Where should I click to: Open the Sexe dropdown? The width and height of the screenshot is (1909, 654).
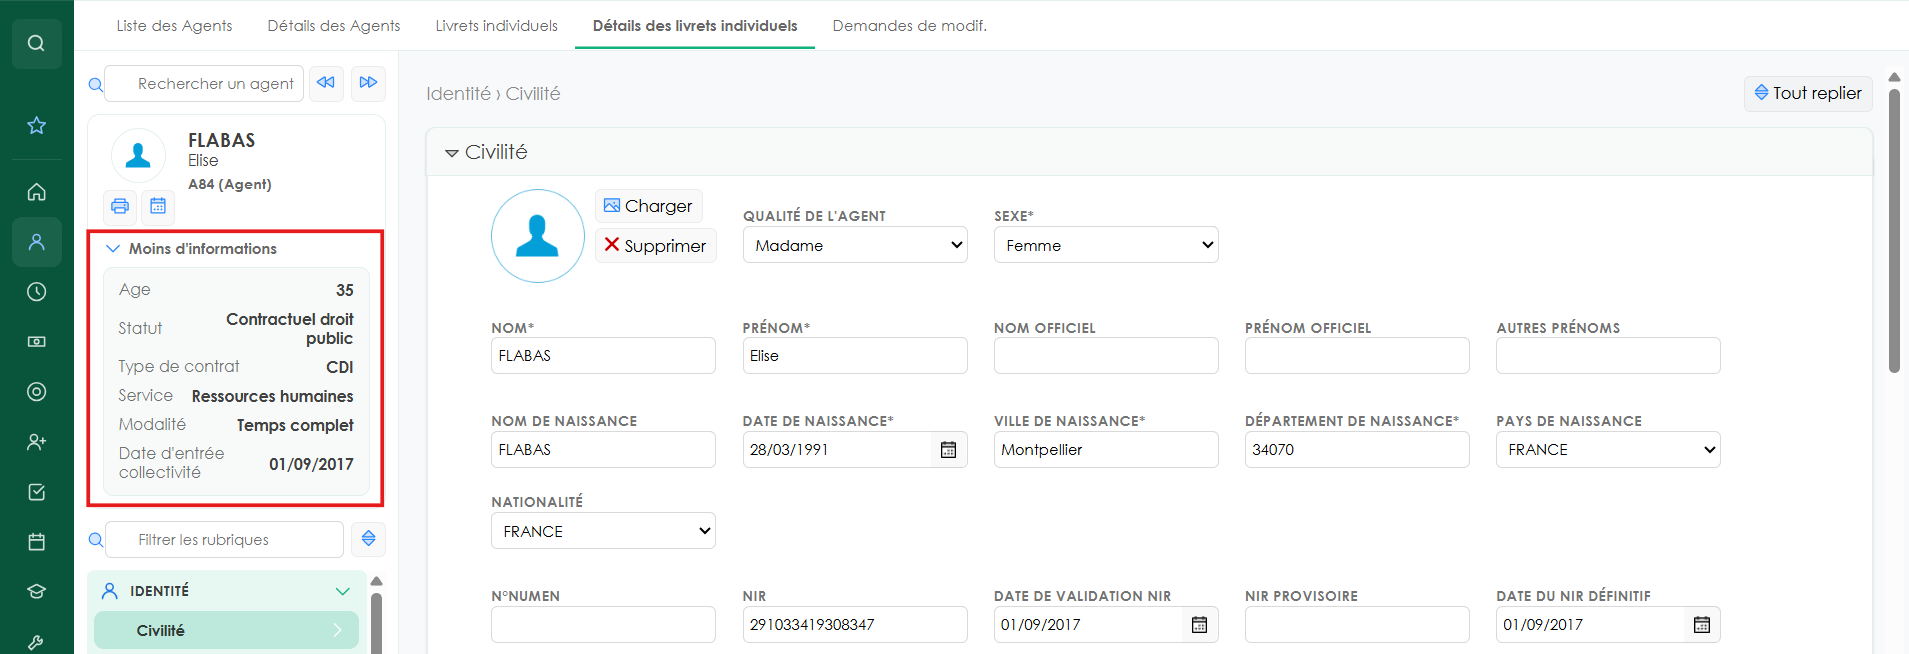coord(1106,245)
